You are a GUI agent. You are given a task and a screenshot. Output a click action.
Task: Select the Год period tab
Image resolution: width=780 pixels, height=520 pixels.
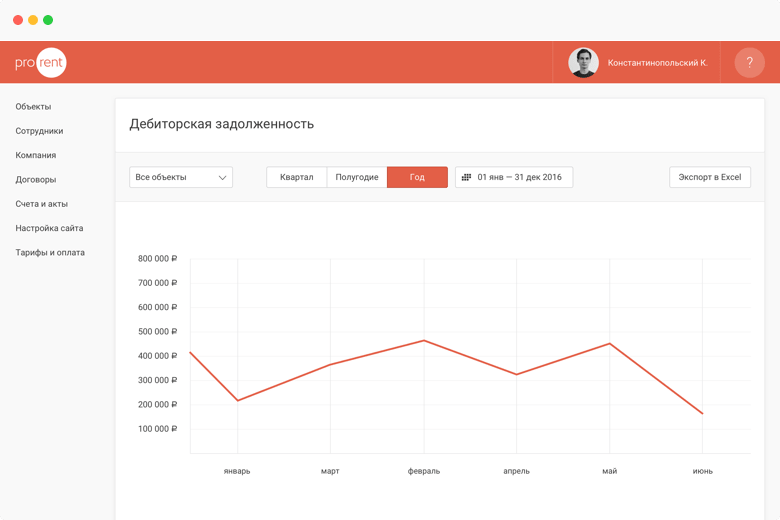click(x=417, y=177)
